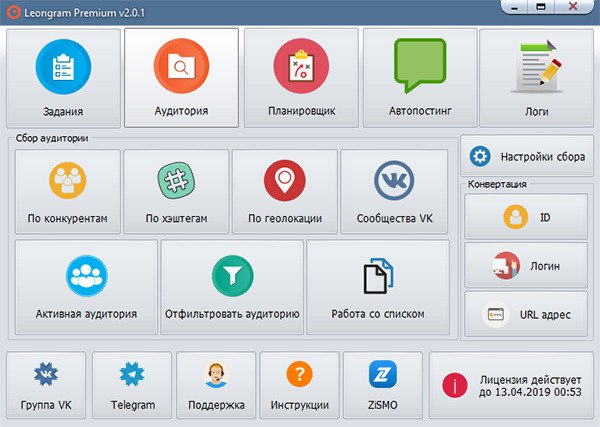Open the Автопостинг speech-bubble section
This screenshot has width=600, height=427.
[420, 78]
